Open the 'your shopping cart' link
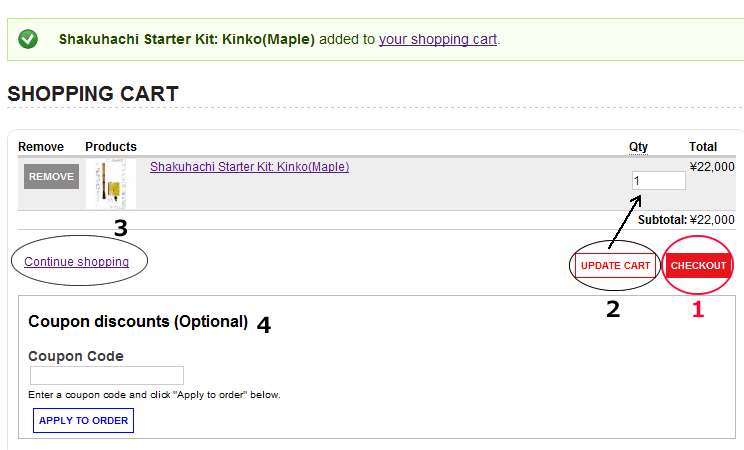 437,39
